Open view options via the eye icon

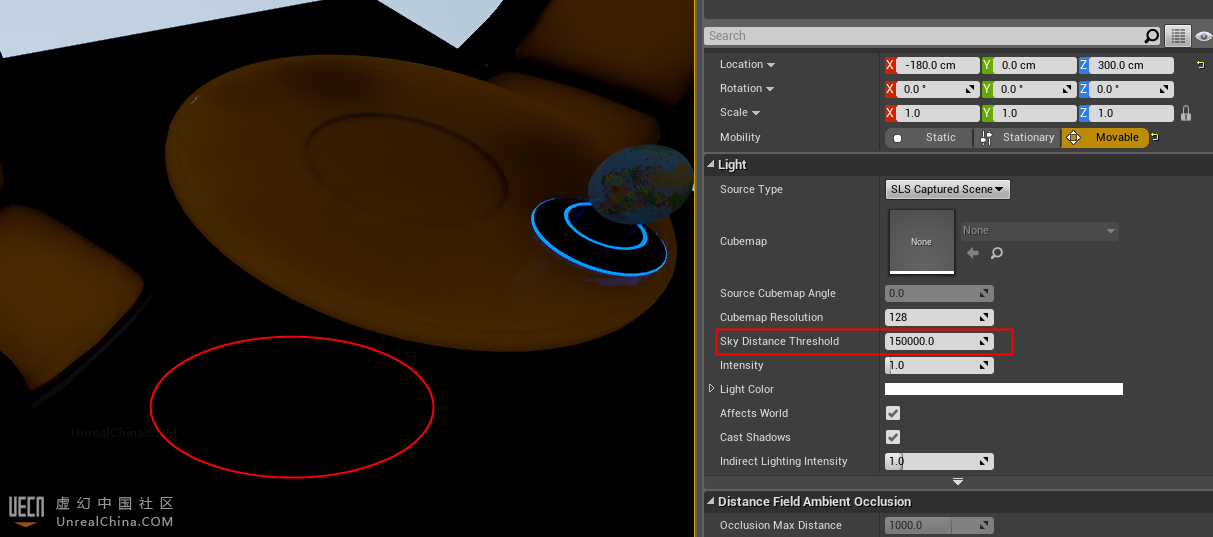1203,36
